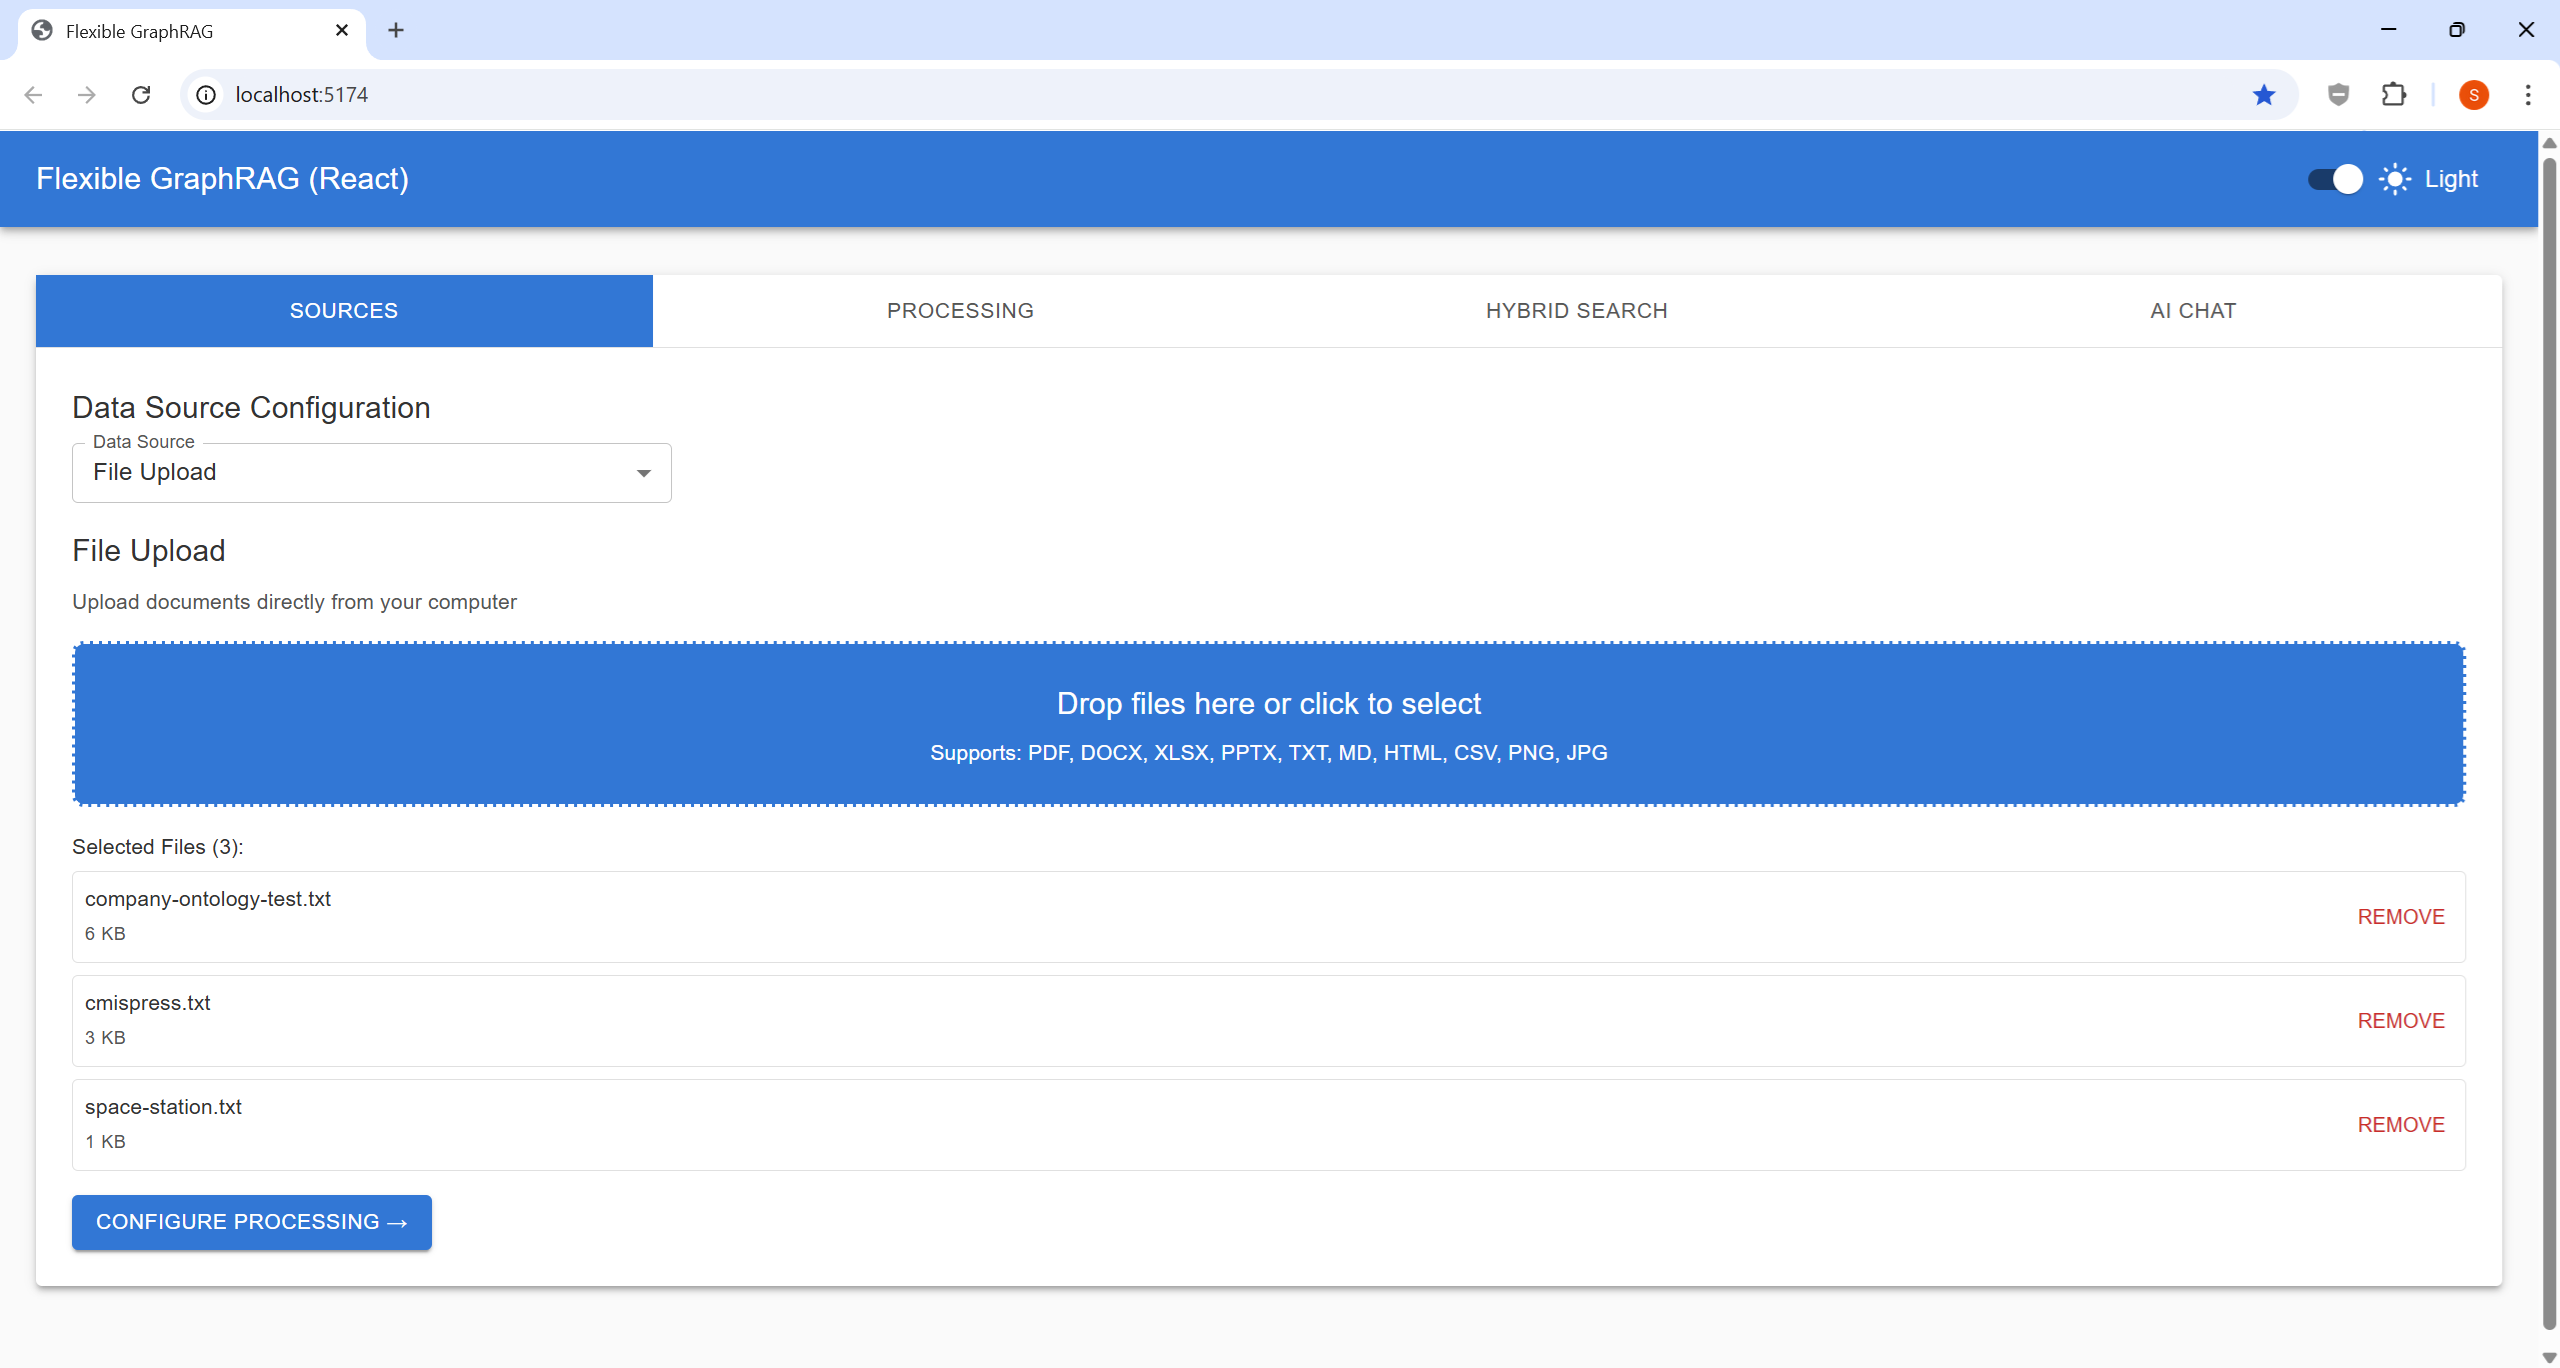Viewport: 2560px width, 1368px height.
Task: Go to the AI Chat tab
Action: [x=2193, y=311]
